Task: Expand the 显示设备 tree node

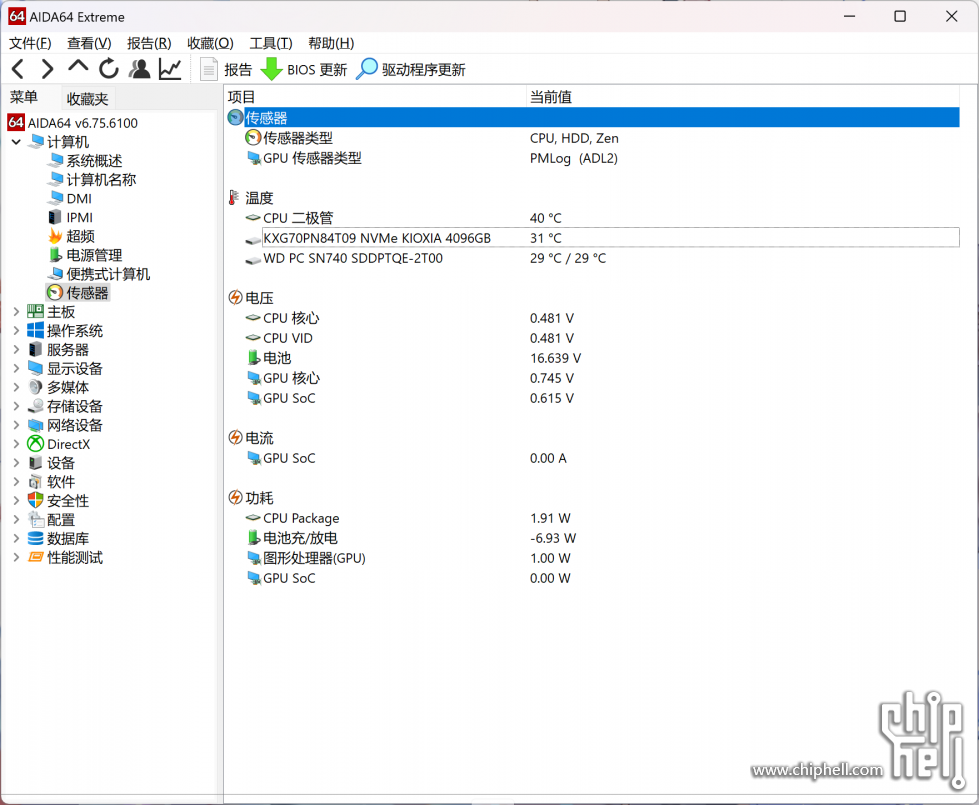Action: 16,368
